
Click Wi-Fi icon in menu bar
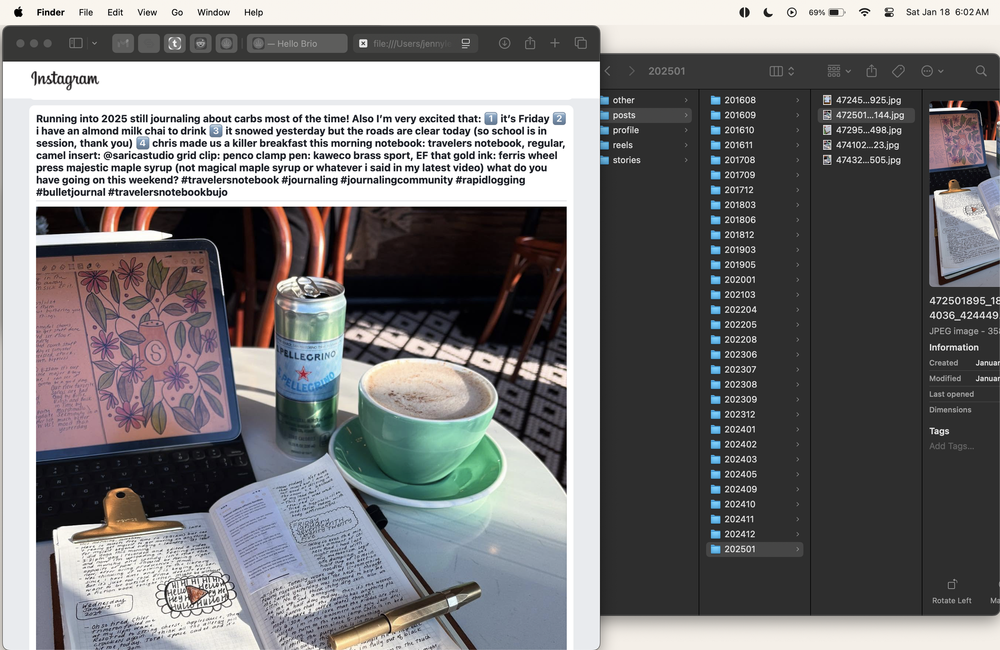864,12
